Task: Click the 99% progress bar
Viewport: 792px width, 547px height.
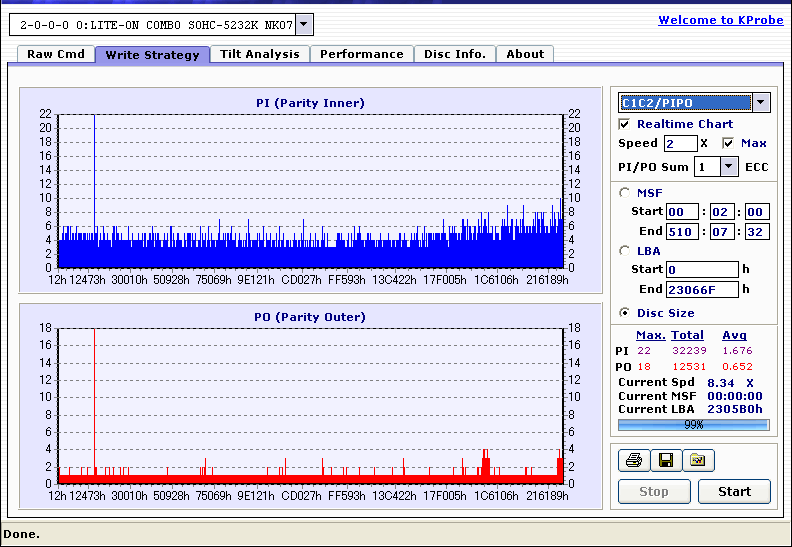Action: point(693,424)
